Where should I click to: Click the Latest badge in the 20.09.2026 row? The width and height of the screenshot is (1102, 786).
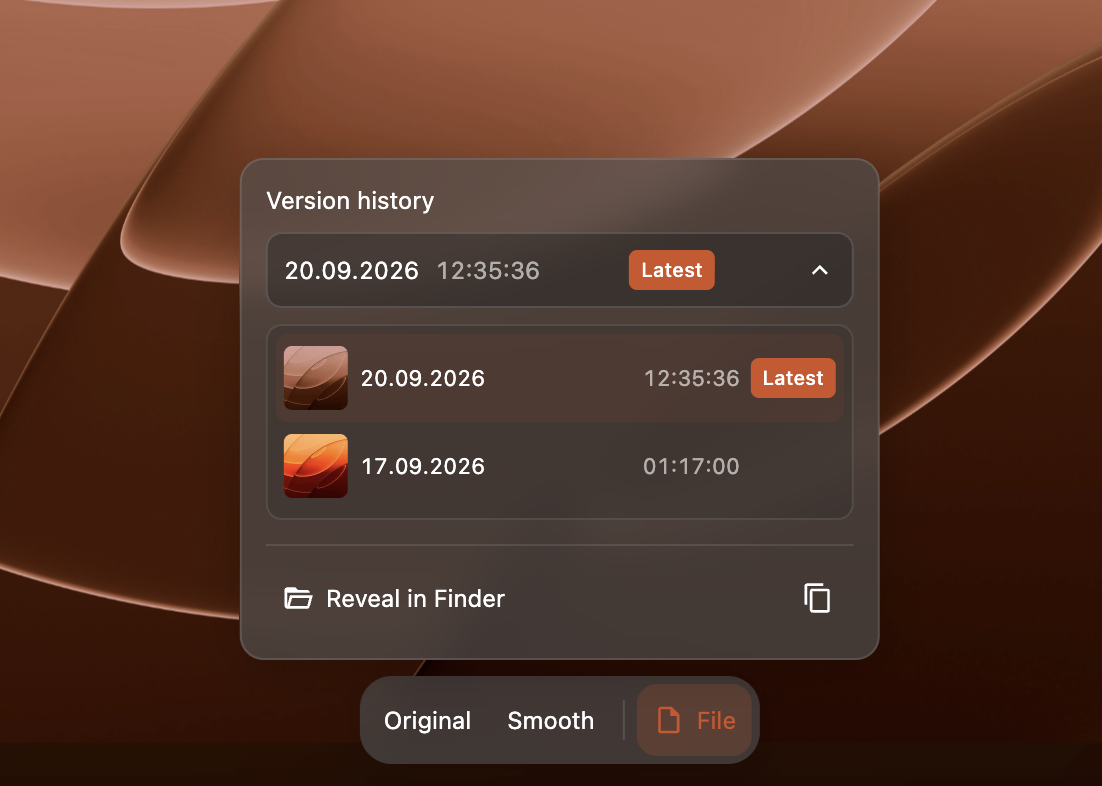tap(793, 378)
